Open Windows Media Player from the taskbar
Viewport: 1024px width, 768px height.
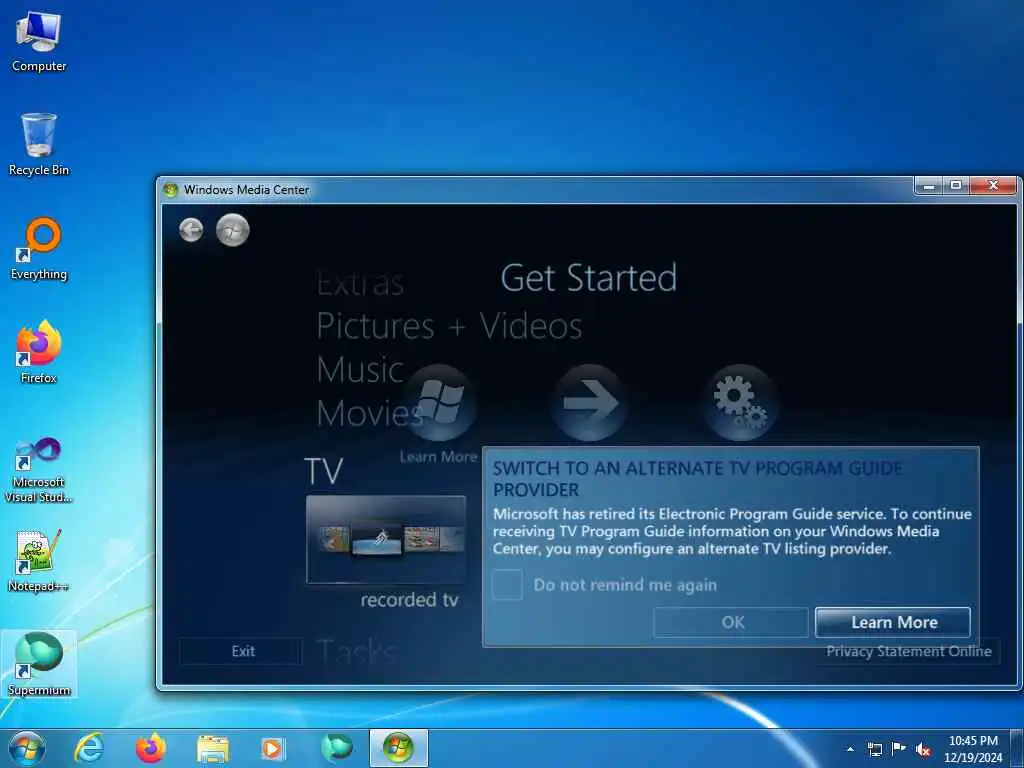point(272,749)
